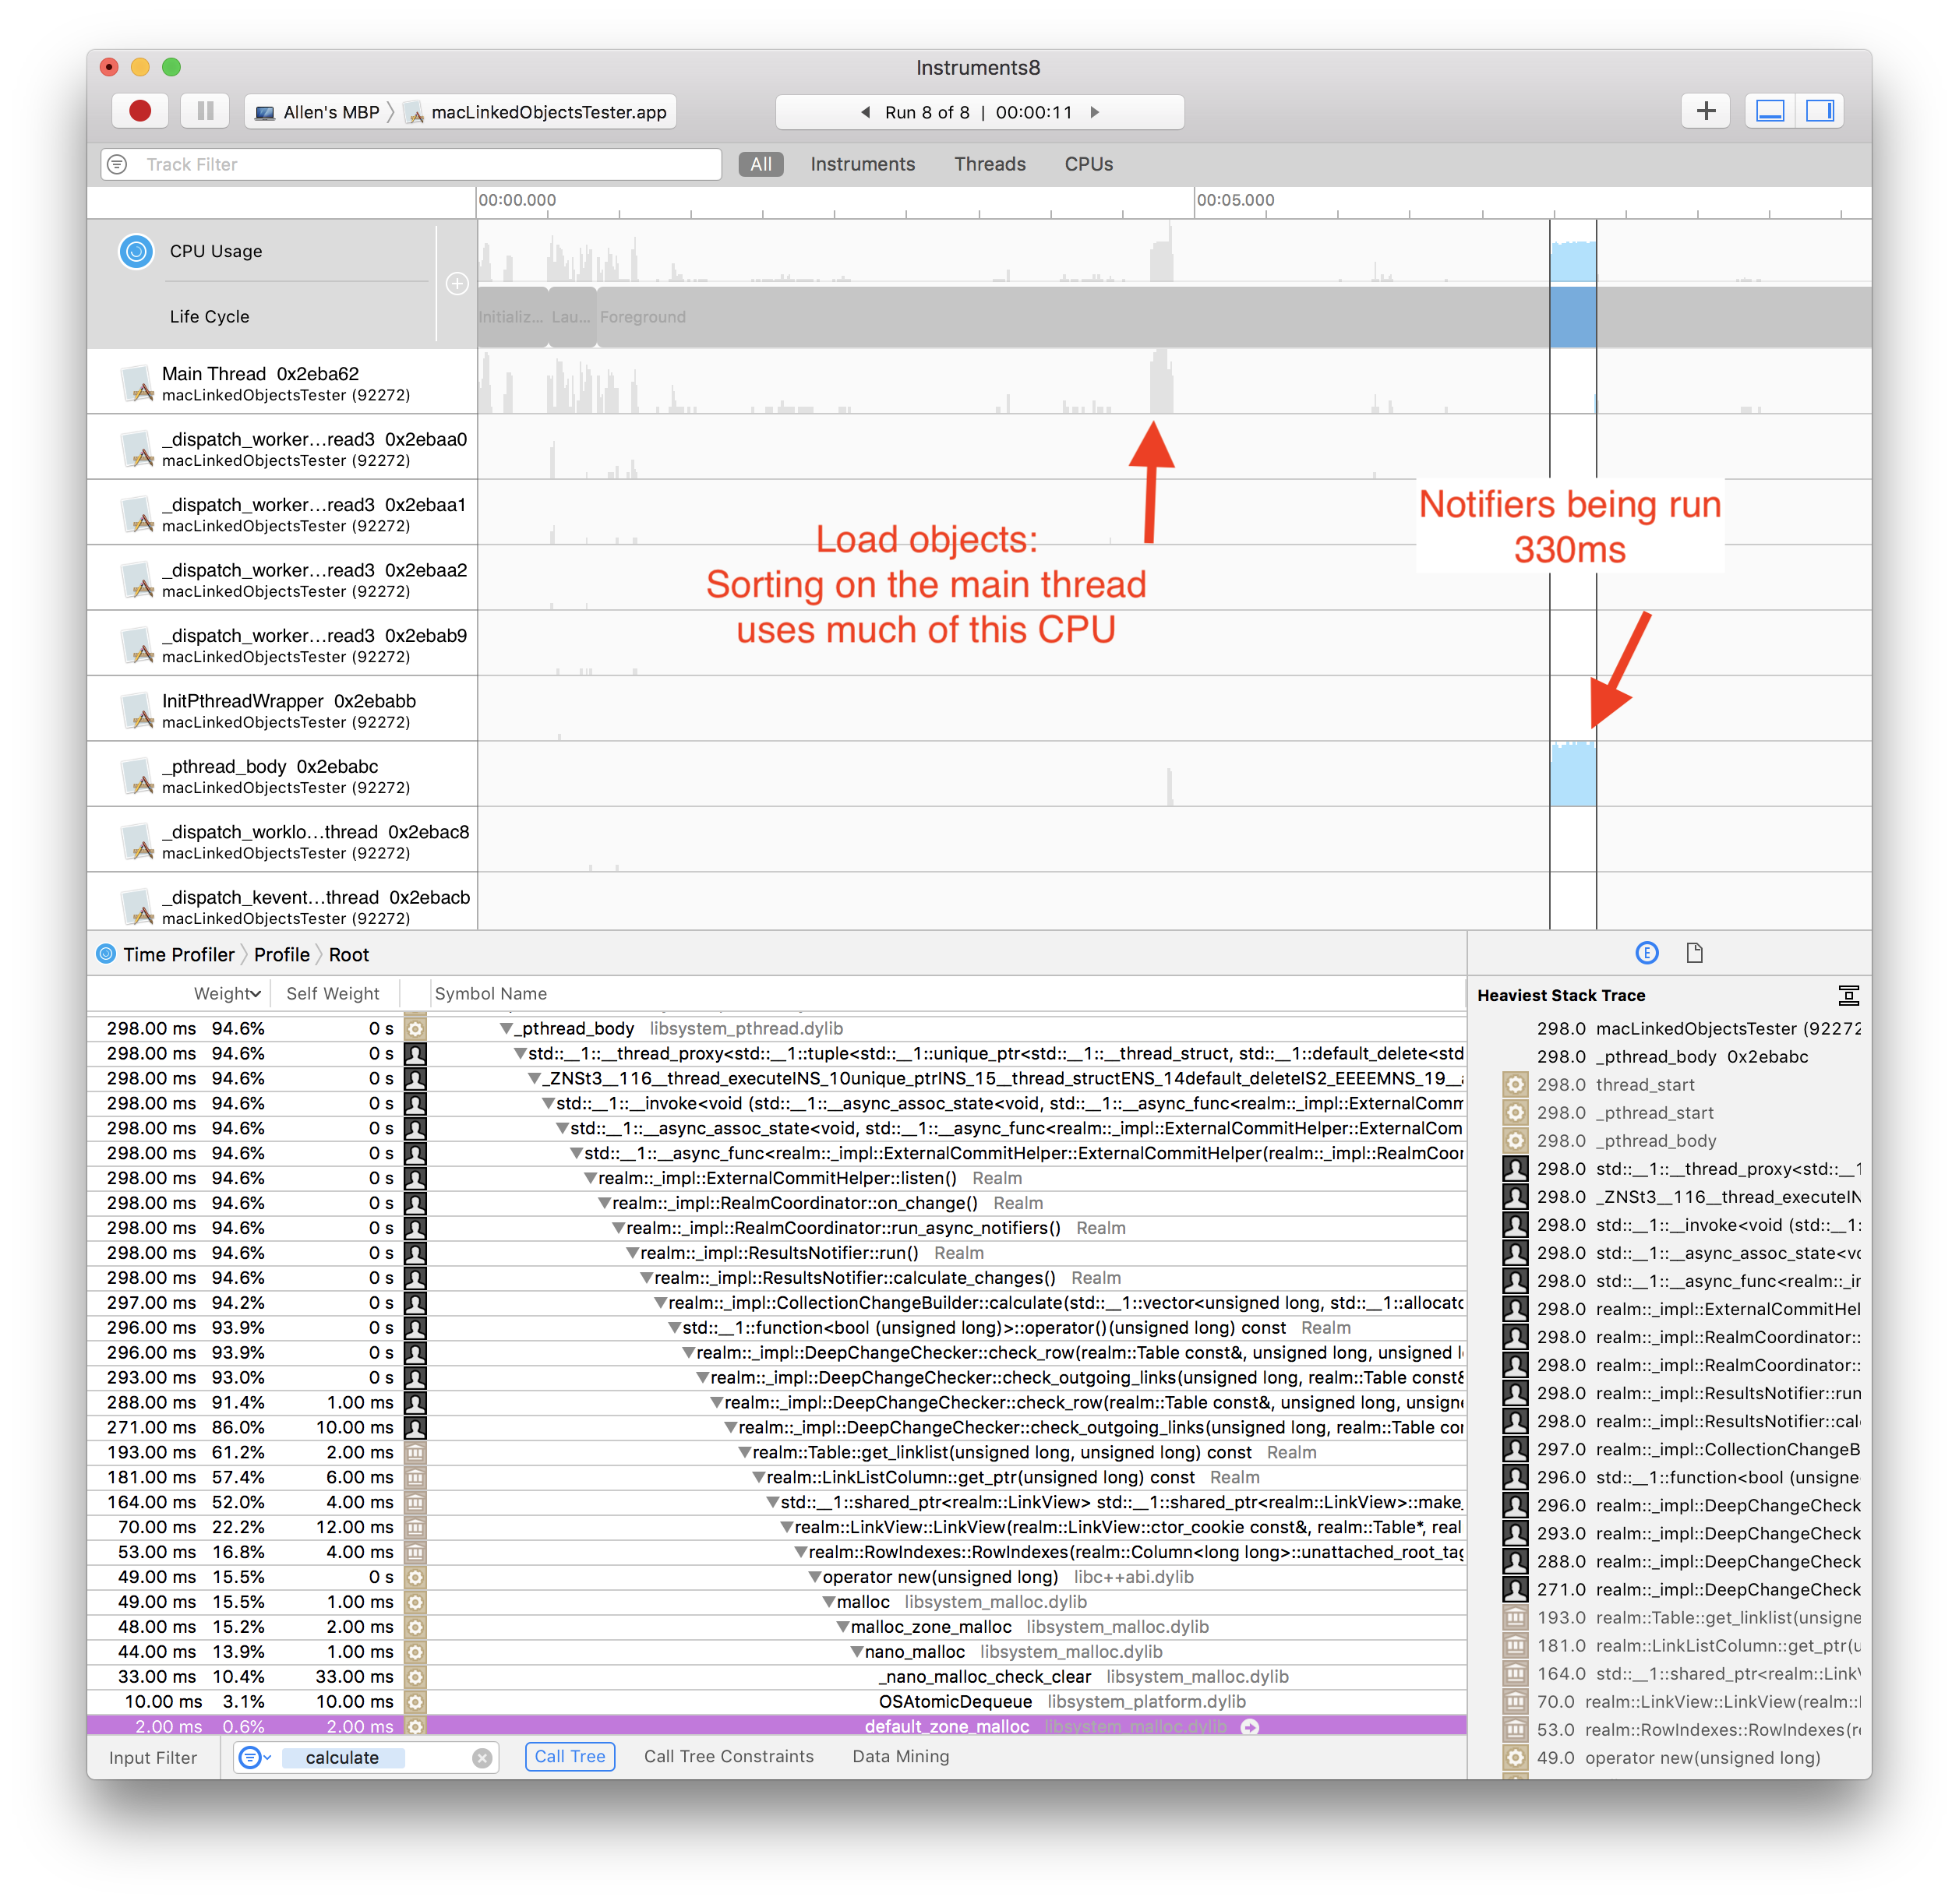Open the Extended Detail inspector icon
1959x1904 pixels.
click(1646, 953)
